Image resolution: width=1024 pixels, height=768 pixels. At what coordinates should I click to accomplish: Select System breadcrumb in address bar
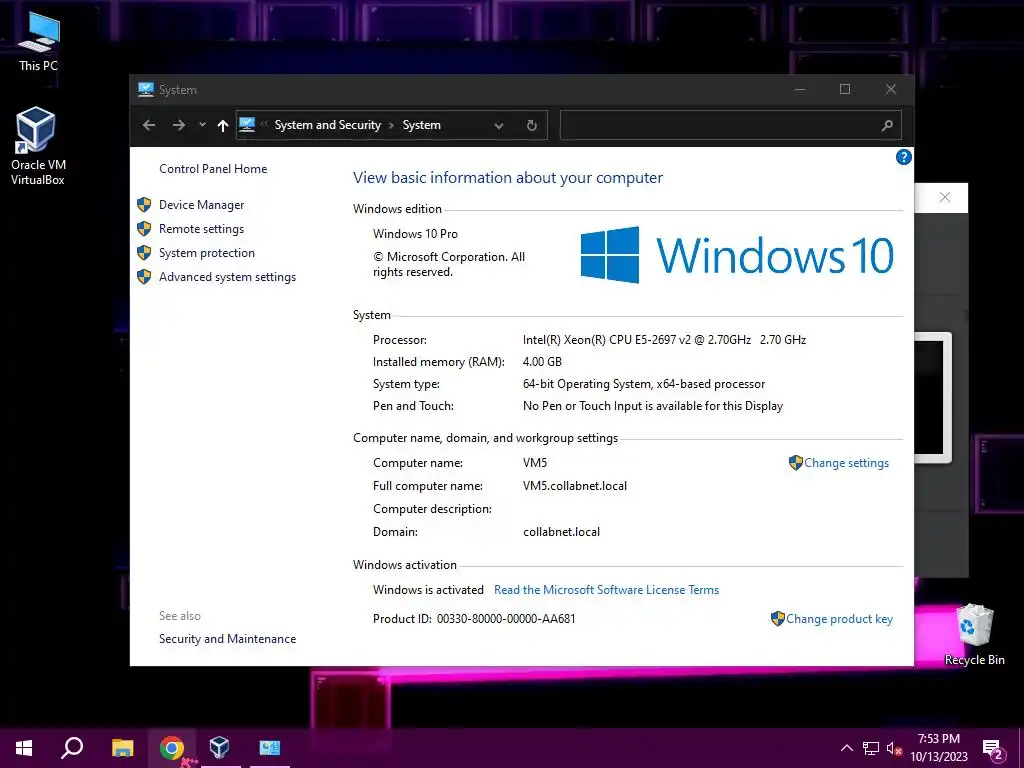421,125
